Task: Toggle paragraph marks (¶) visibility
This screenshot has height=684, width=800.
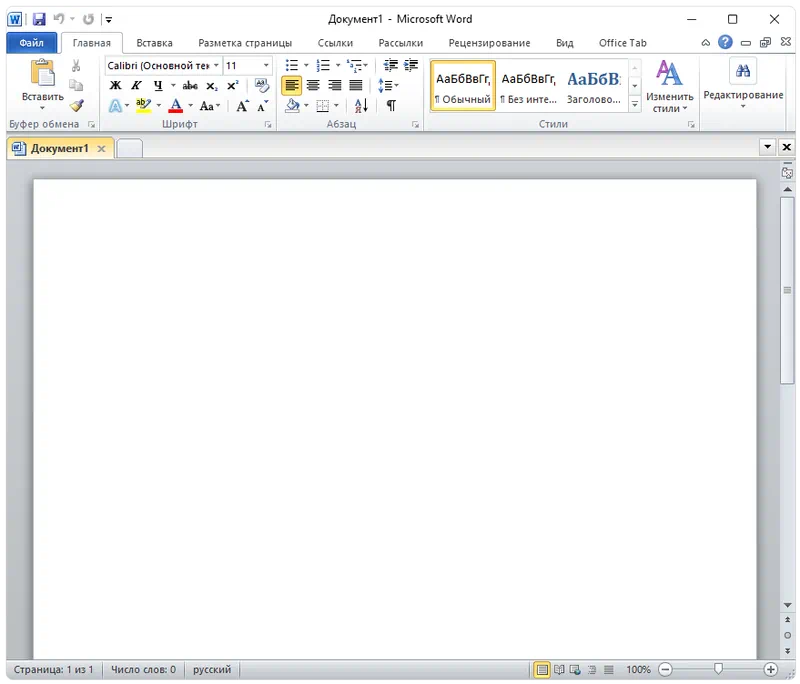Action: pyautogui.click(x=391, y=105)
